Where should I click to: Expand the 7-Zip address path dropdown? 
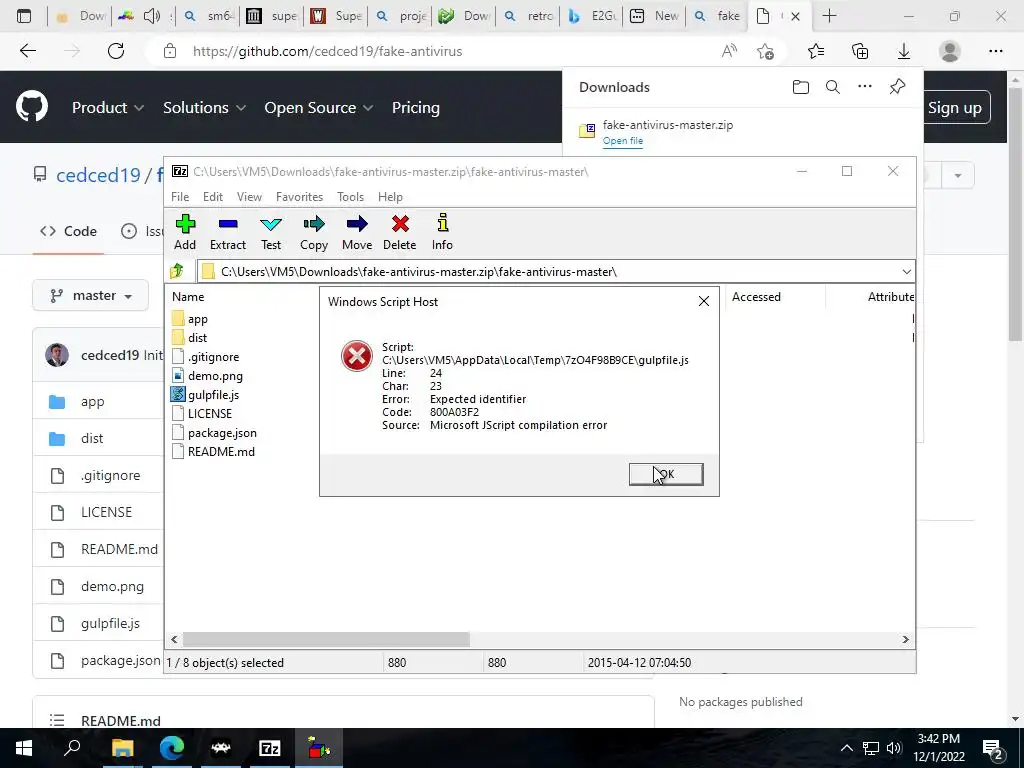pyautogui.click(x=906, y=272)
